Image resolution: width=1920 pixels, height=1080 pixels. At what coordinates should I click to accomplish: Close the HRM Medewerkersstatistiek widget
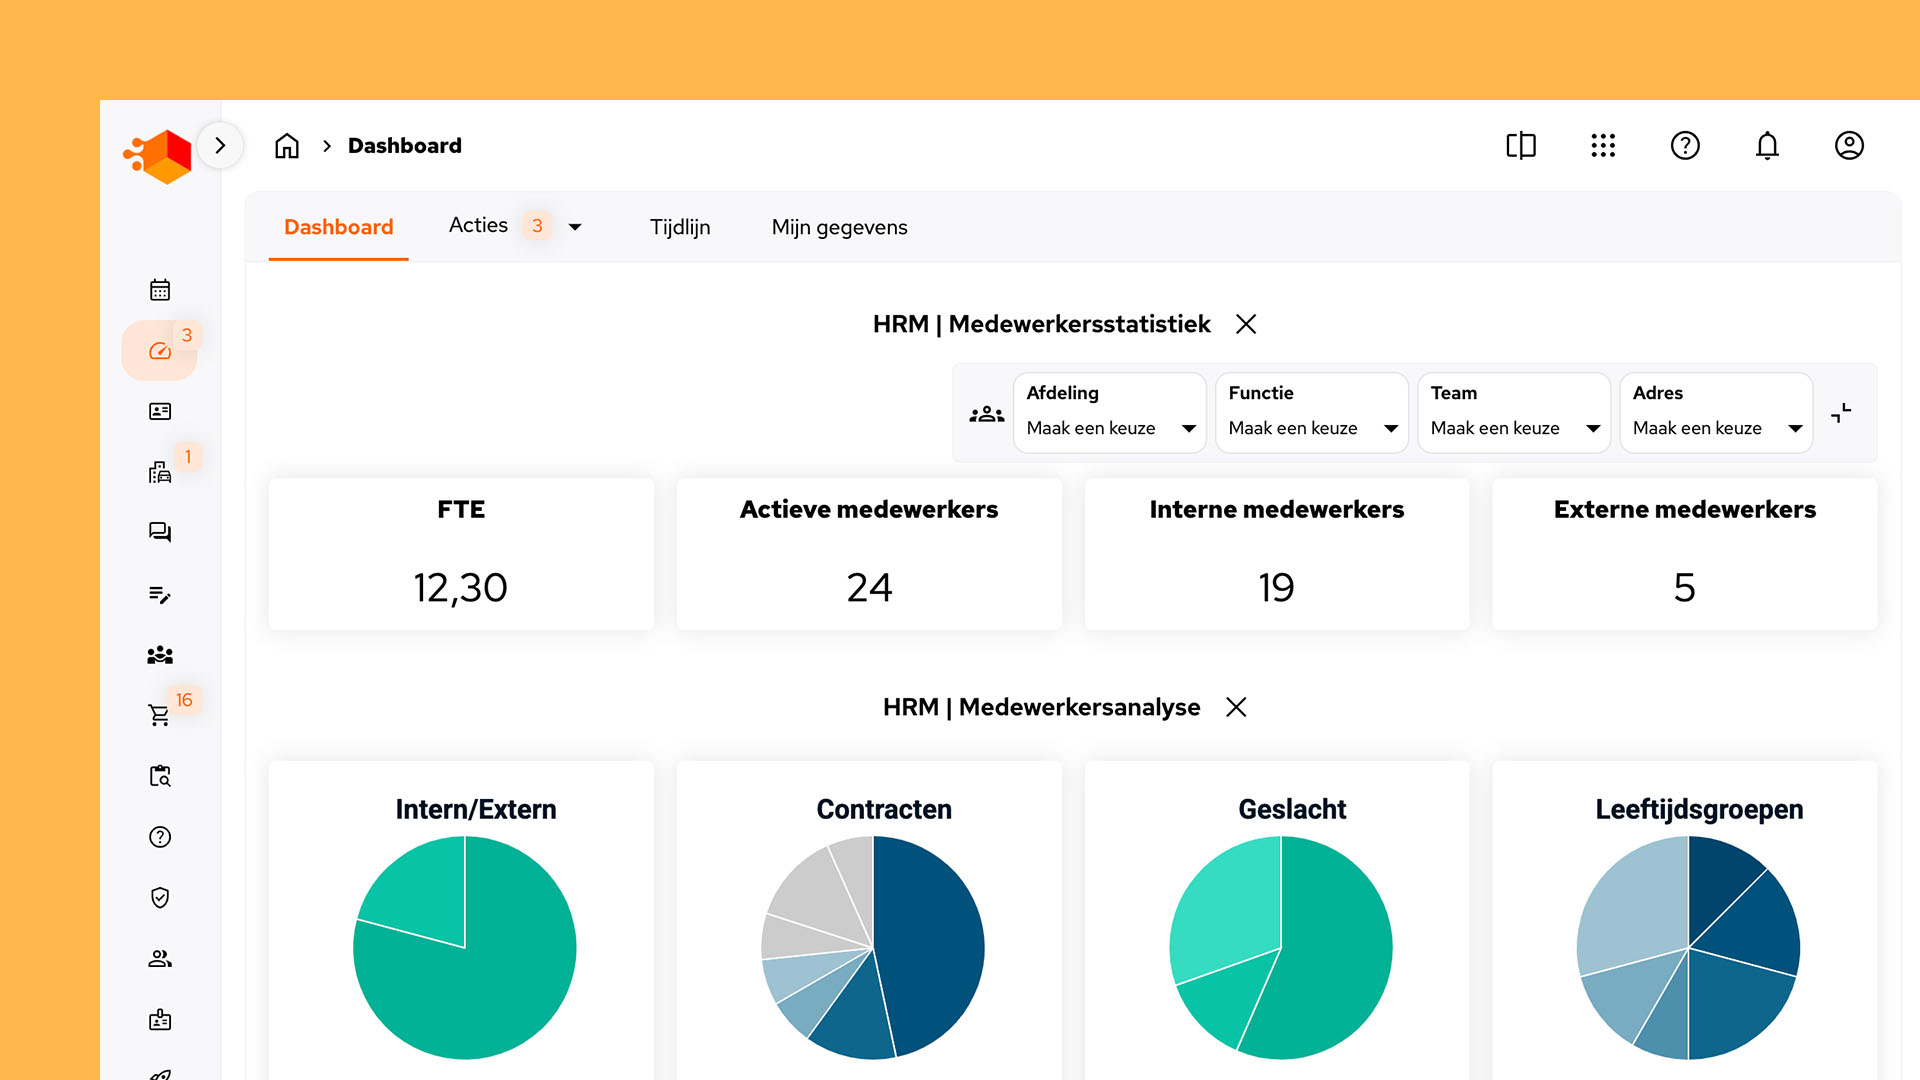tap(1246, 324)
